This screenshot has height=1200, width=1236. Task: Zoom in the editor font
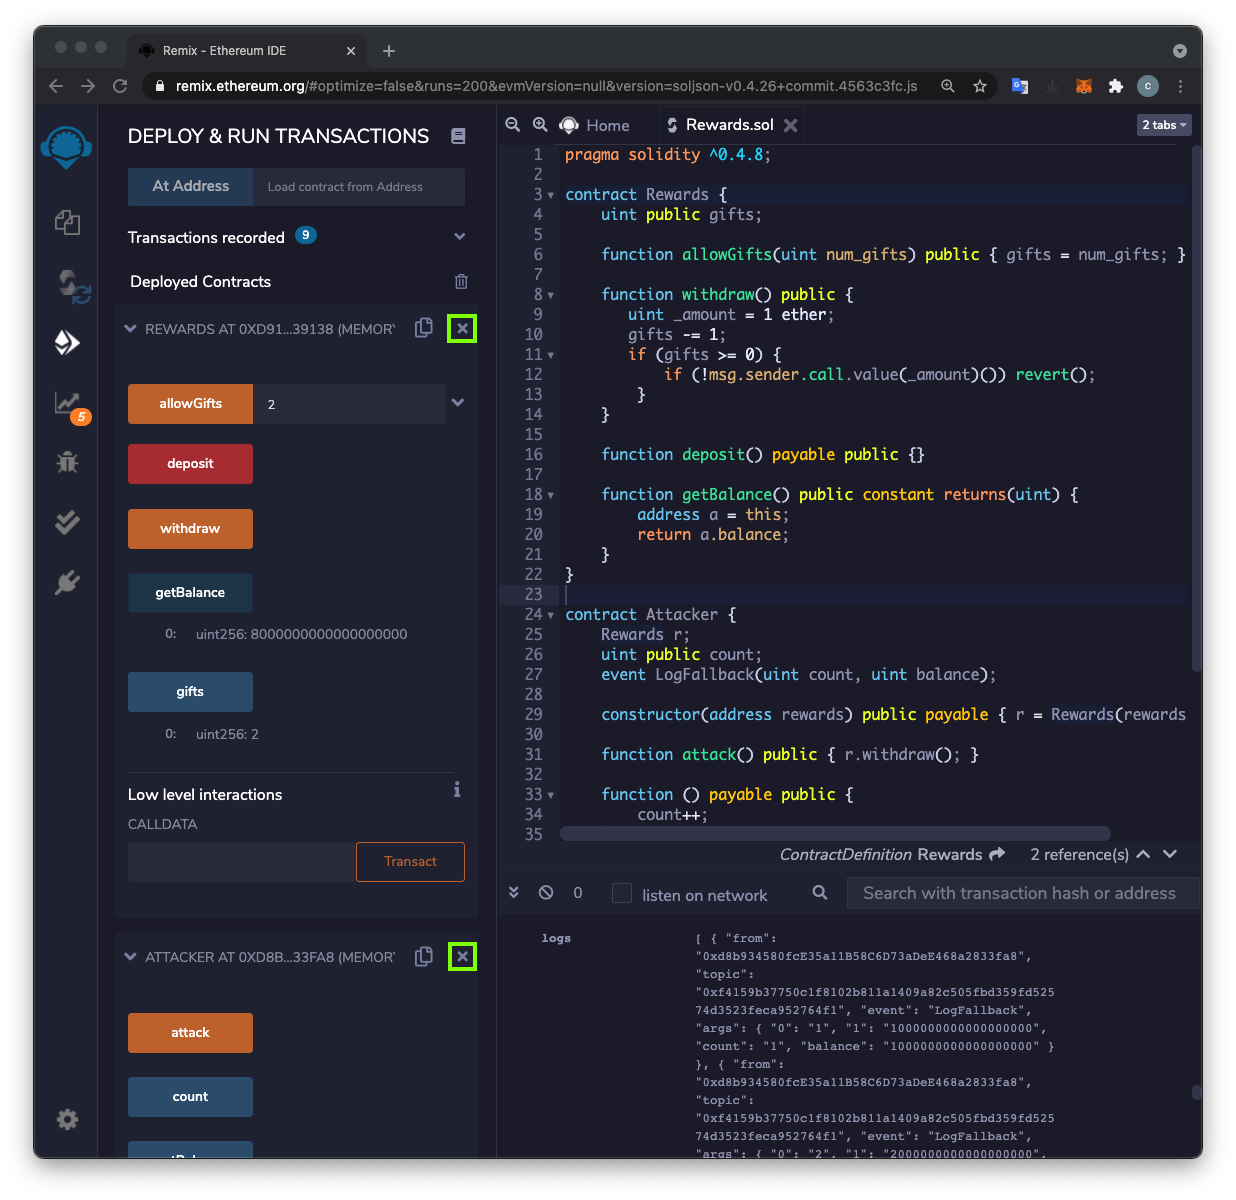tap(540, 125)
